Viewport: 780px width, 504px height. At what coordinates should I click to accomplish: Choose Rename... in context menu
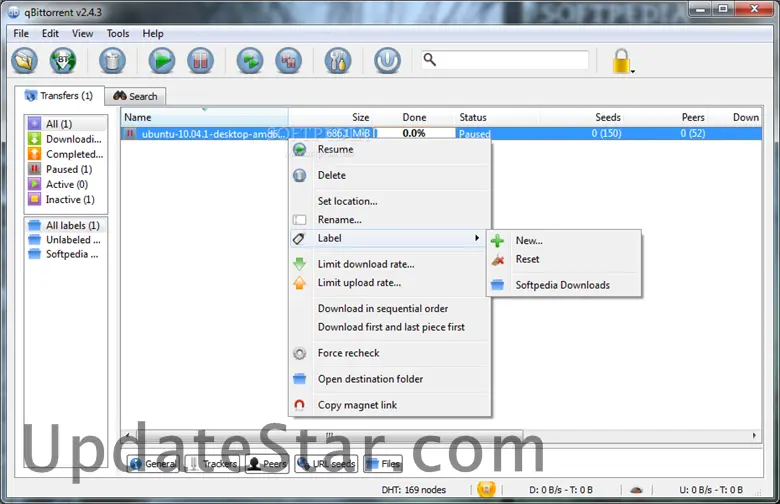tap(390, 219)
